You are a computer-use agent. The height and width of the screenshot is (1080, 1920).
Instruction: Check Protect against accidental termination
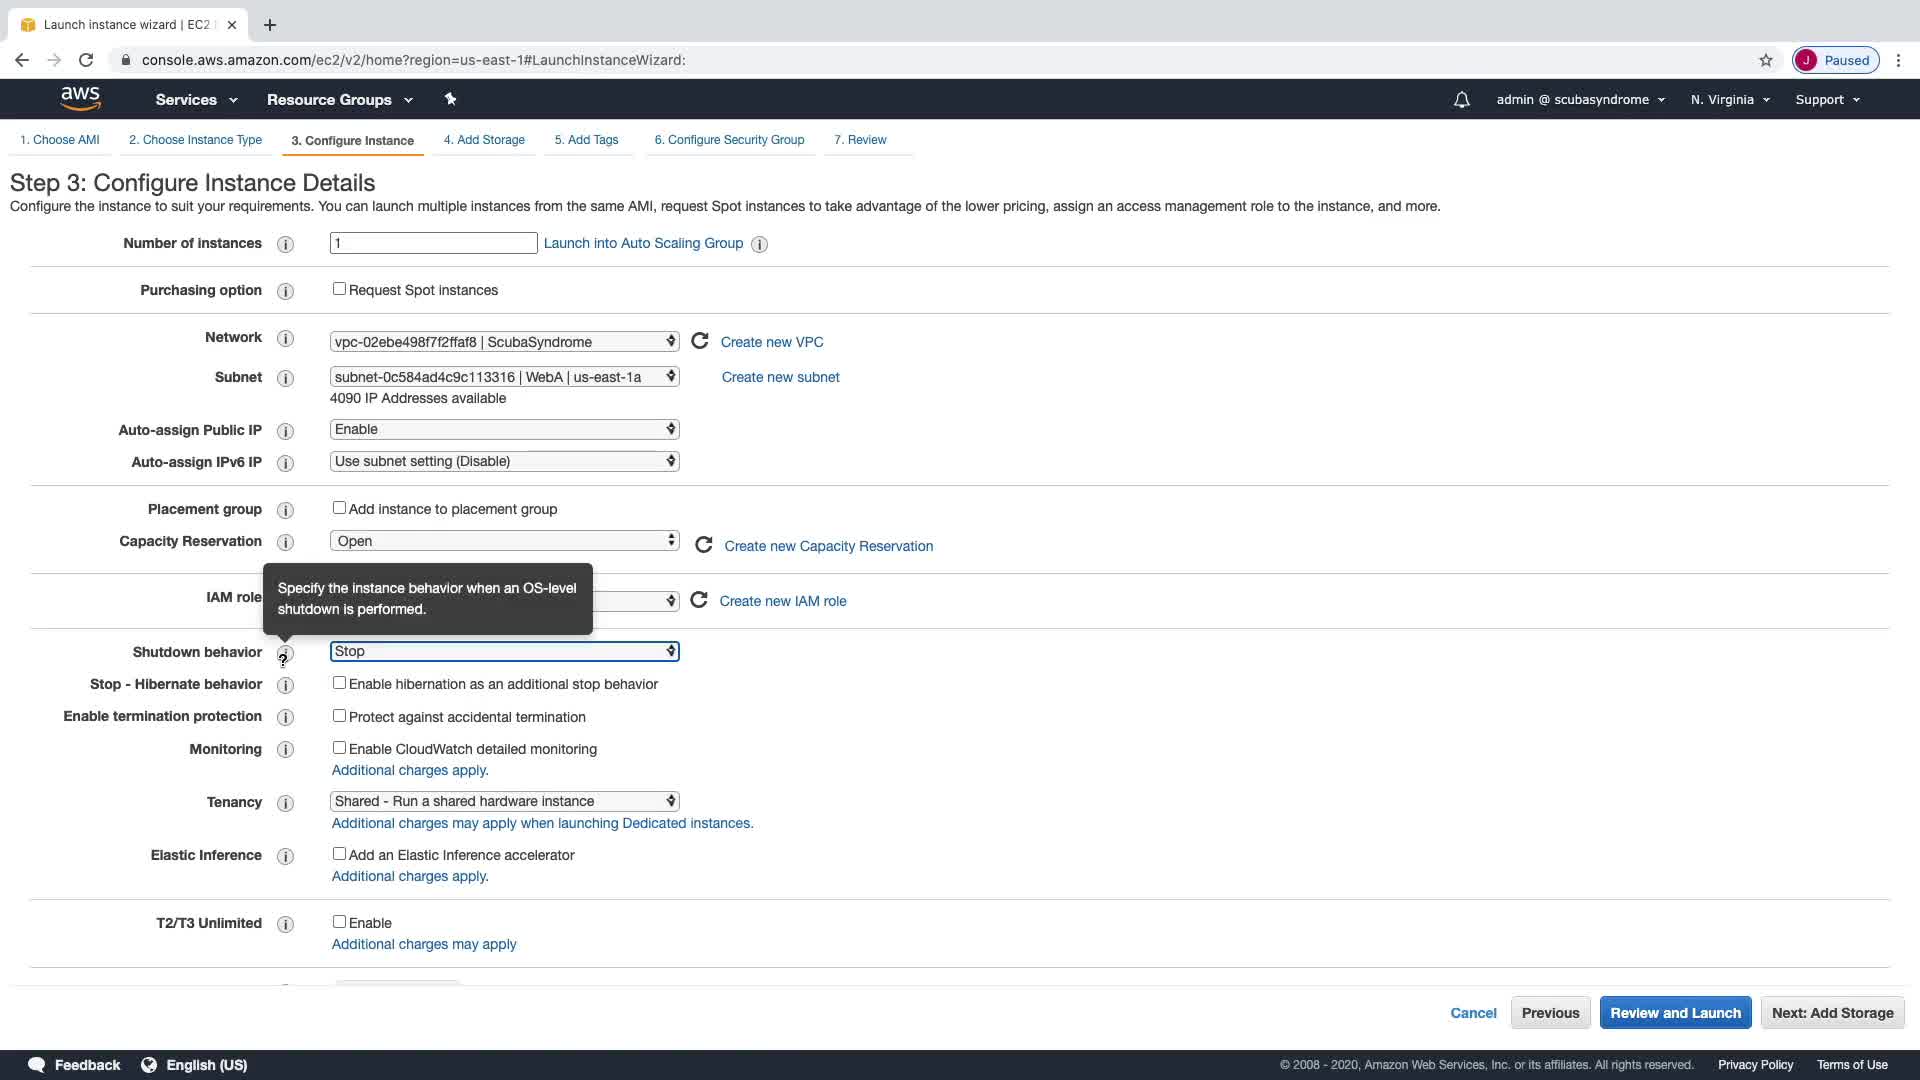(339, 716)
